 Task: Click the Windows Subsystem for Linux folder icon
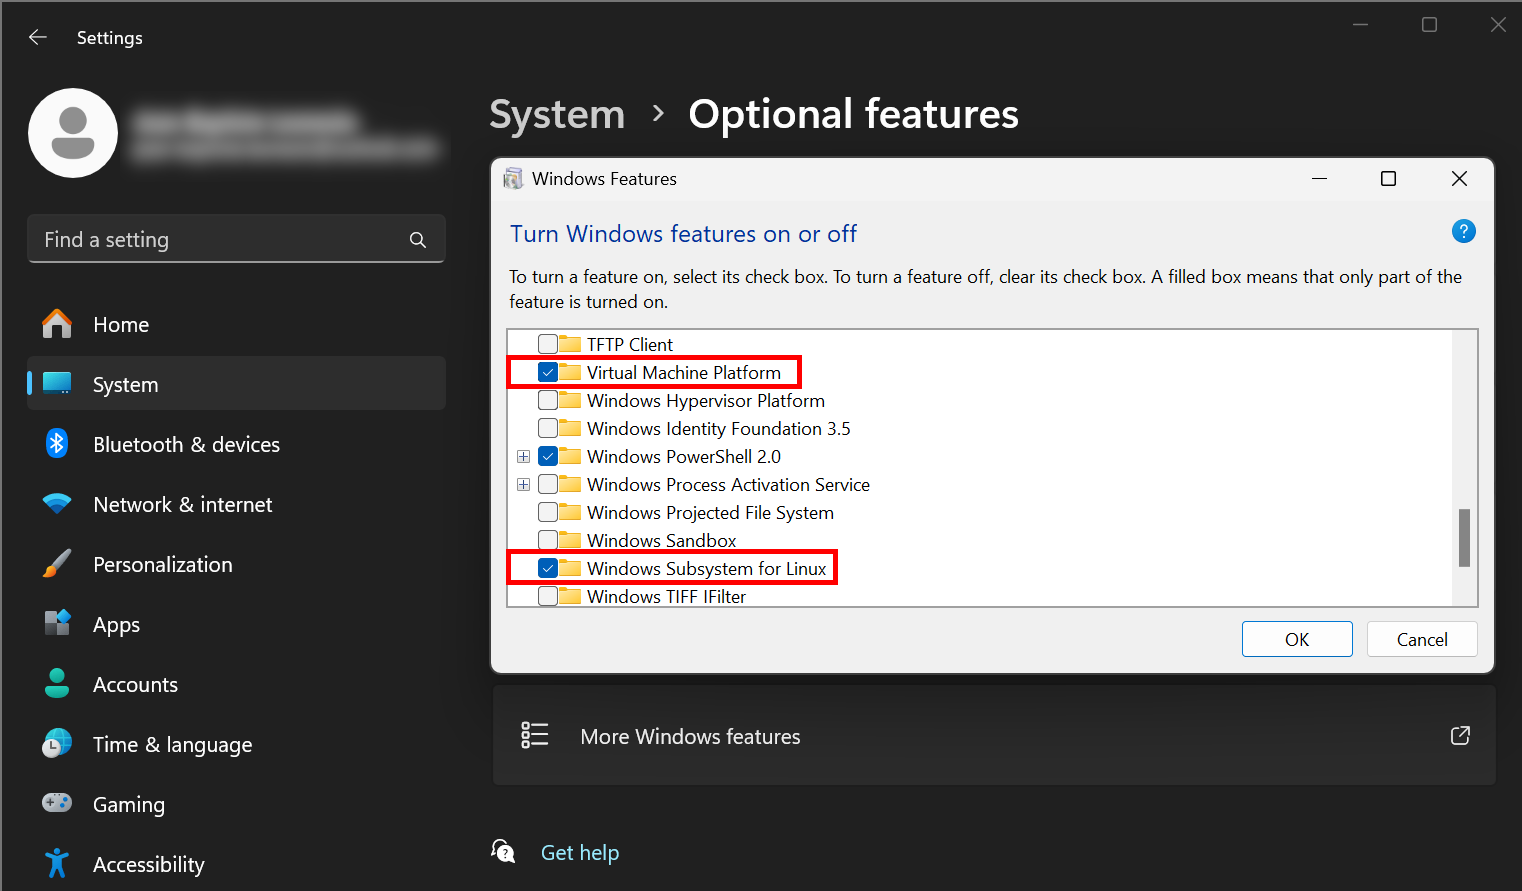[x=570, y=568]
